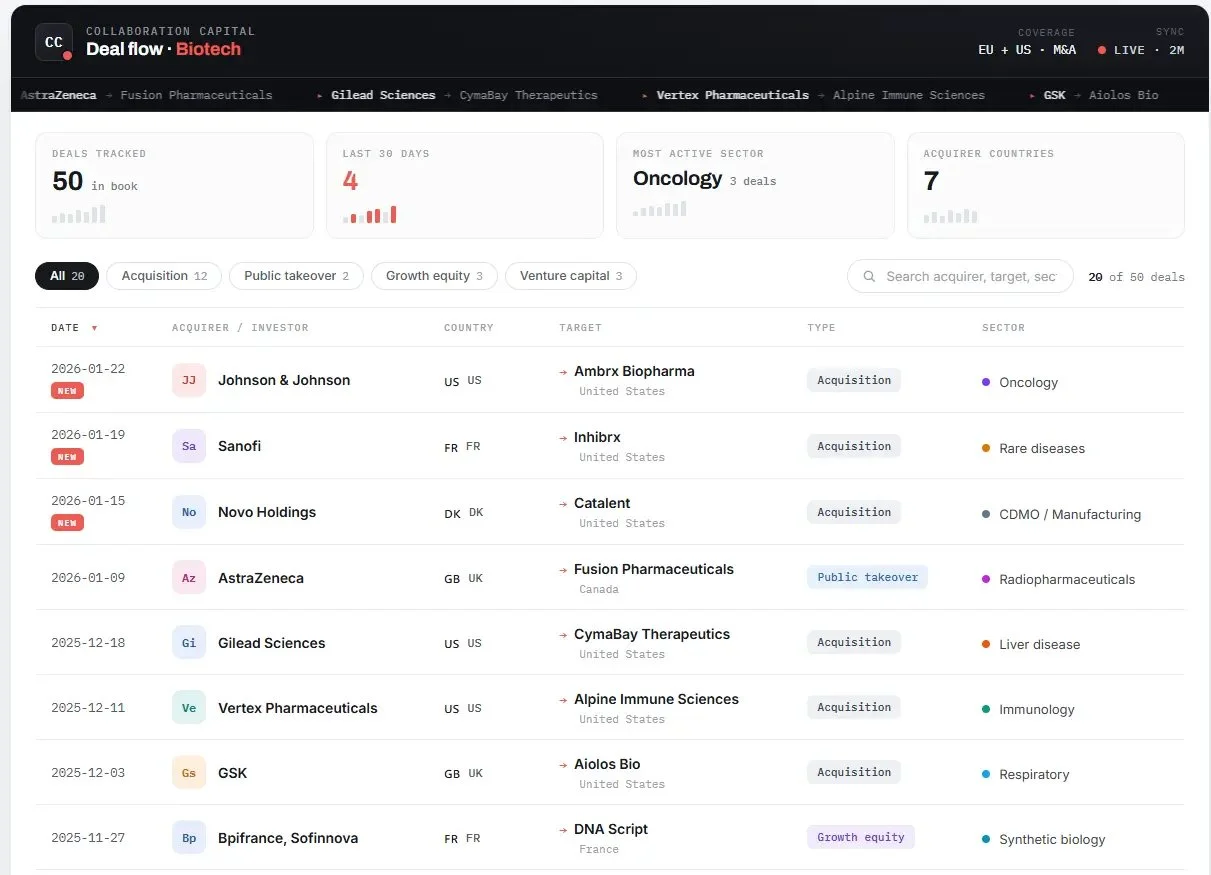Sort by COUNTRY column header

pyautogui.click(x=469, y=328)
